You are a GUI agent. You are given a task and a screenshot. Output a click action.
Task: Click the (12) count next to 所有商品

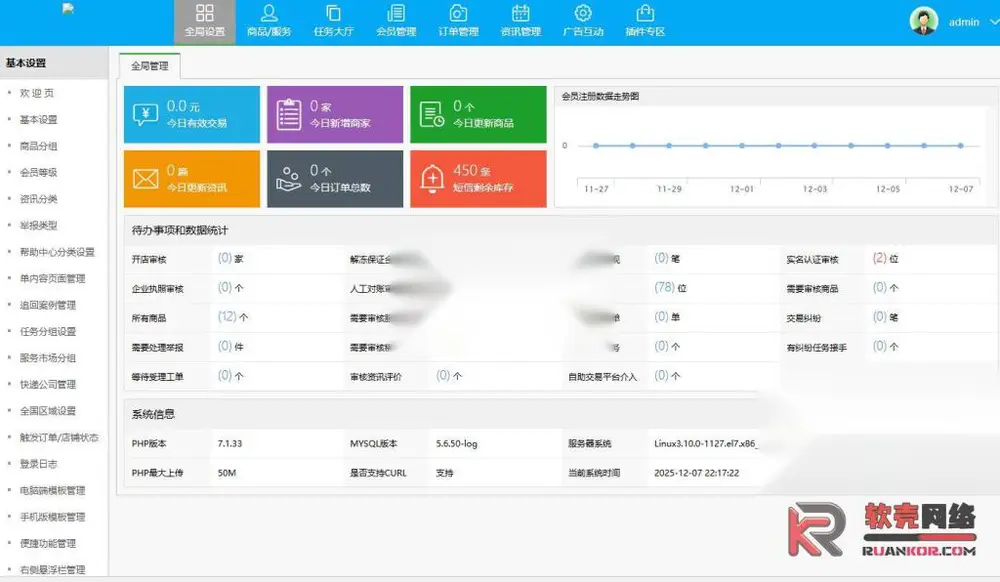coord(227,317)
